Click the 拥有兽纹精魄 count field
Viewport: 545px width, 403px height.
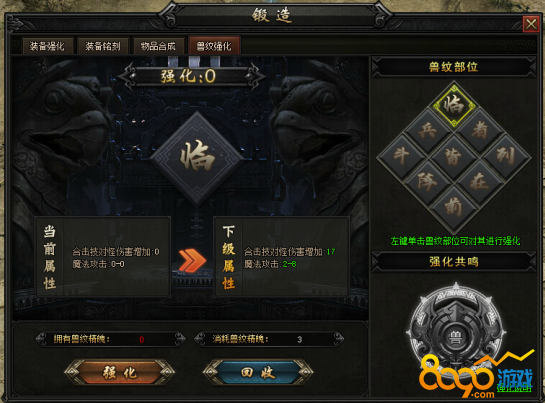click(x=111, y=339)
